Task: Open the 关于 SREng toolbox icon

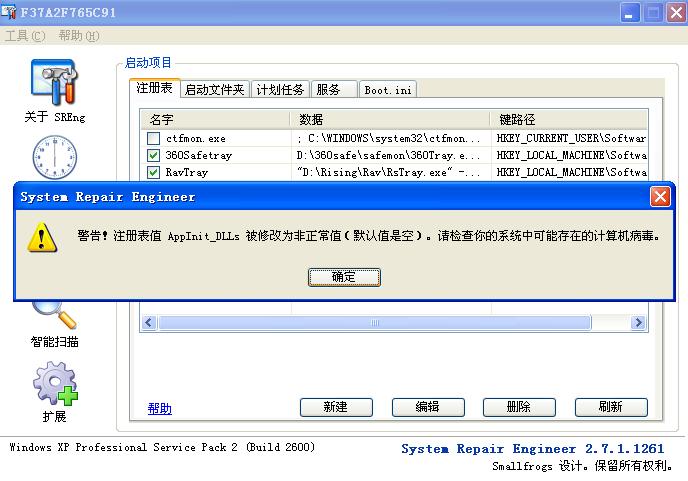Action: [54, 82]
